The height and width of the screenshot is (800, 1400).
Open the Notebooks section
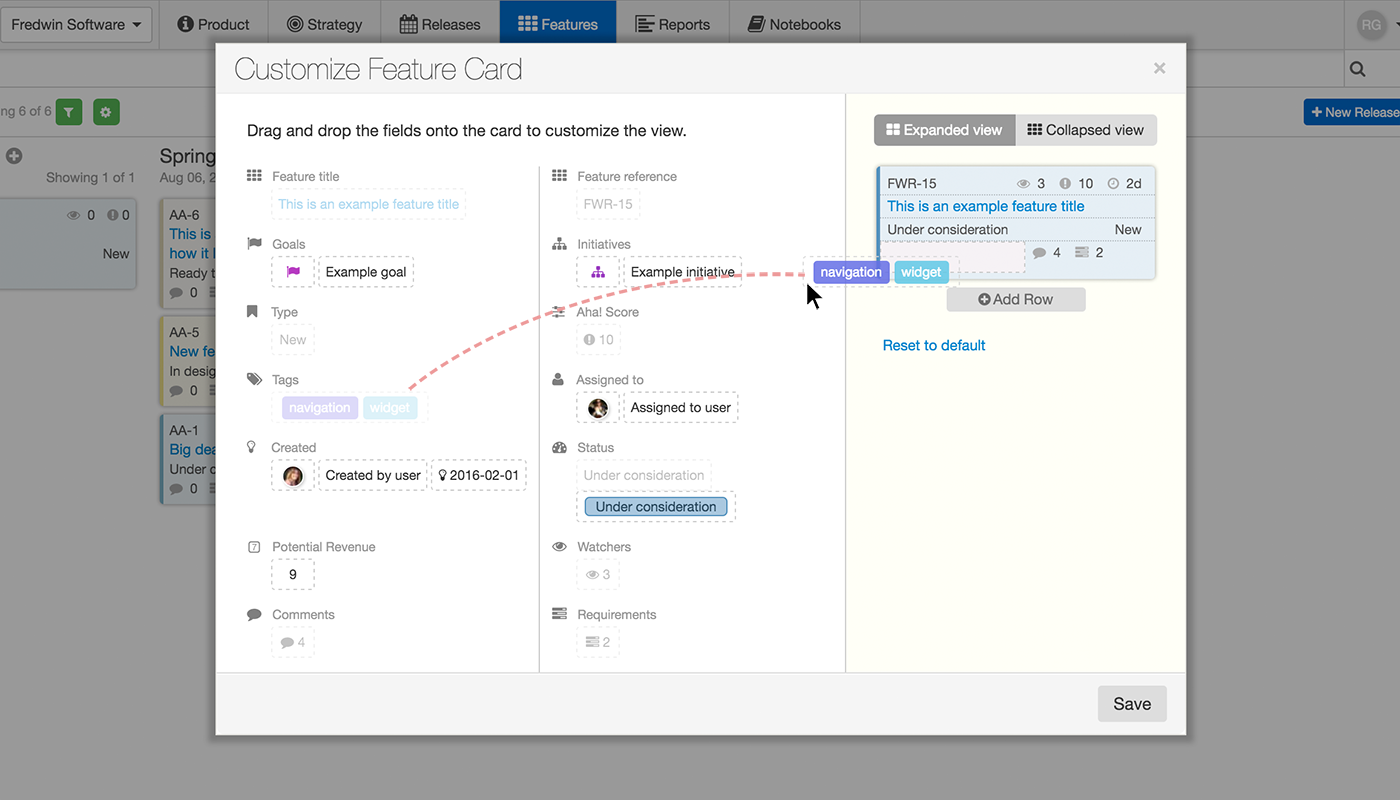793,22
